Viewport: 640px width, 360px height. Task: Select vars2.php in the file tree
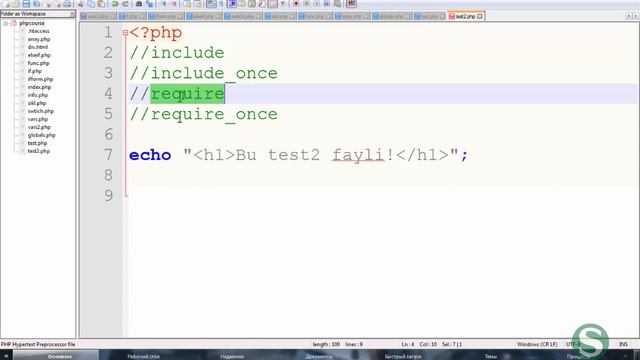[x=39, y=127]
